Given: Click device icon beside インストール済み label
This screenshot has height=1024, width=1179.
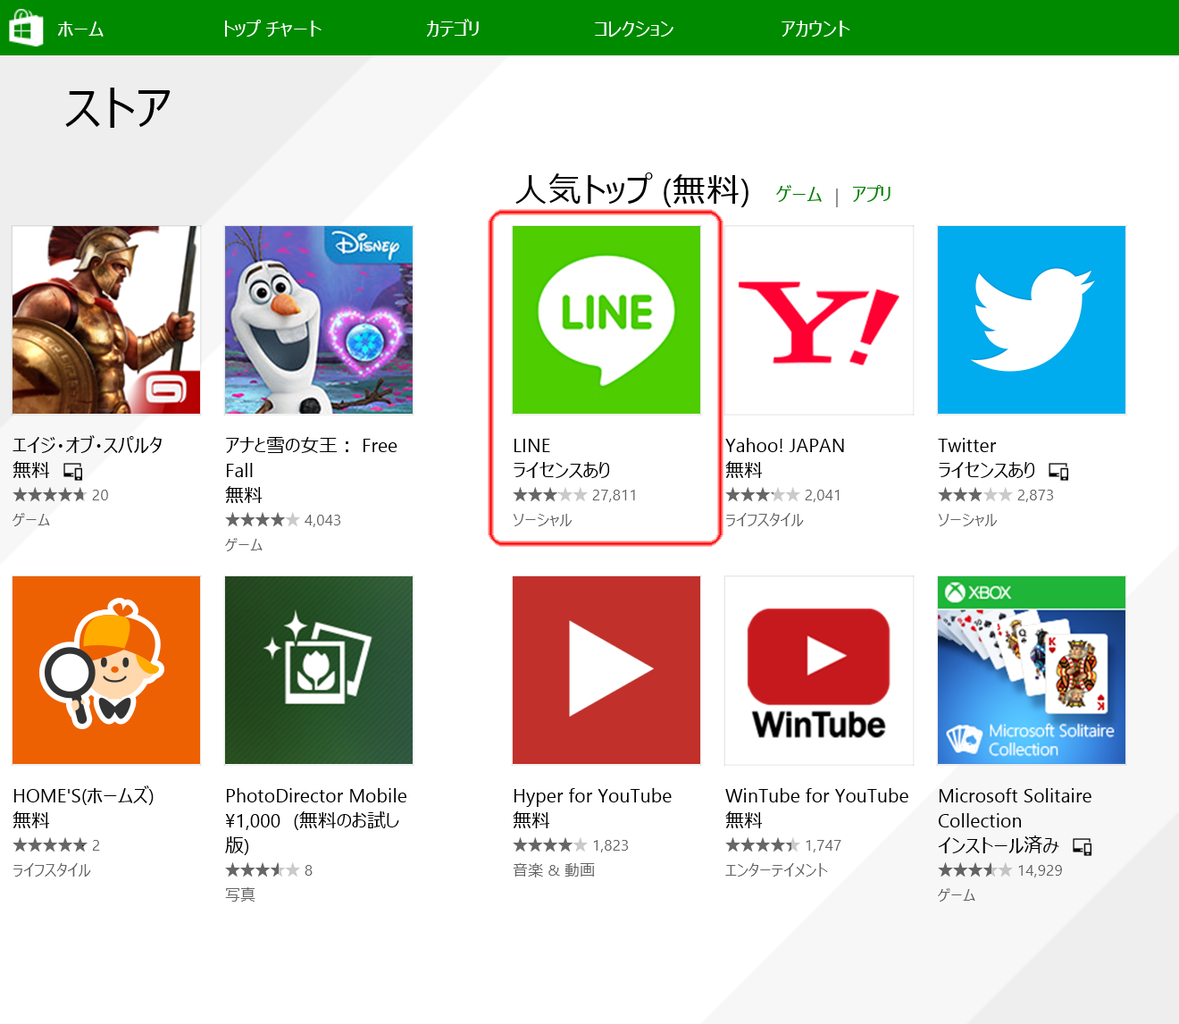Looking at the screenshot, I should pyautogui.click(x=1082, y=846).
